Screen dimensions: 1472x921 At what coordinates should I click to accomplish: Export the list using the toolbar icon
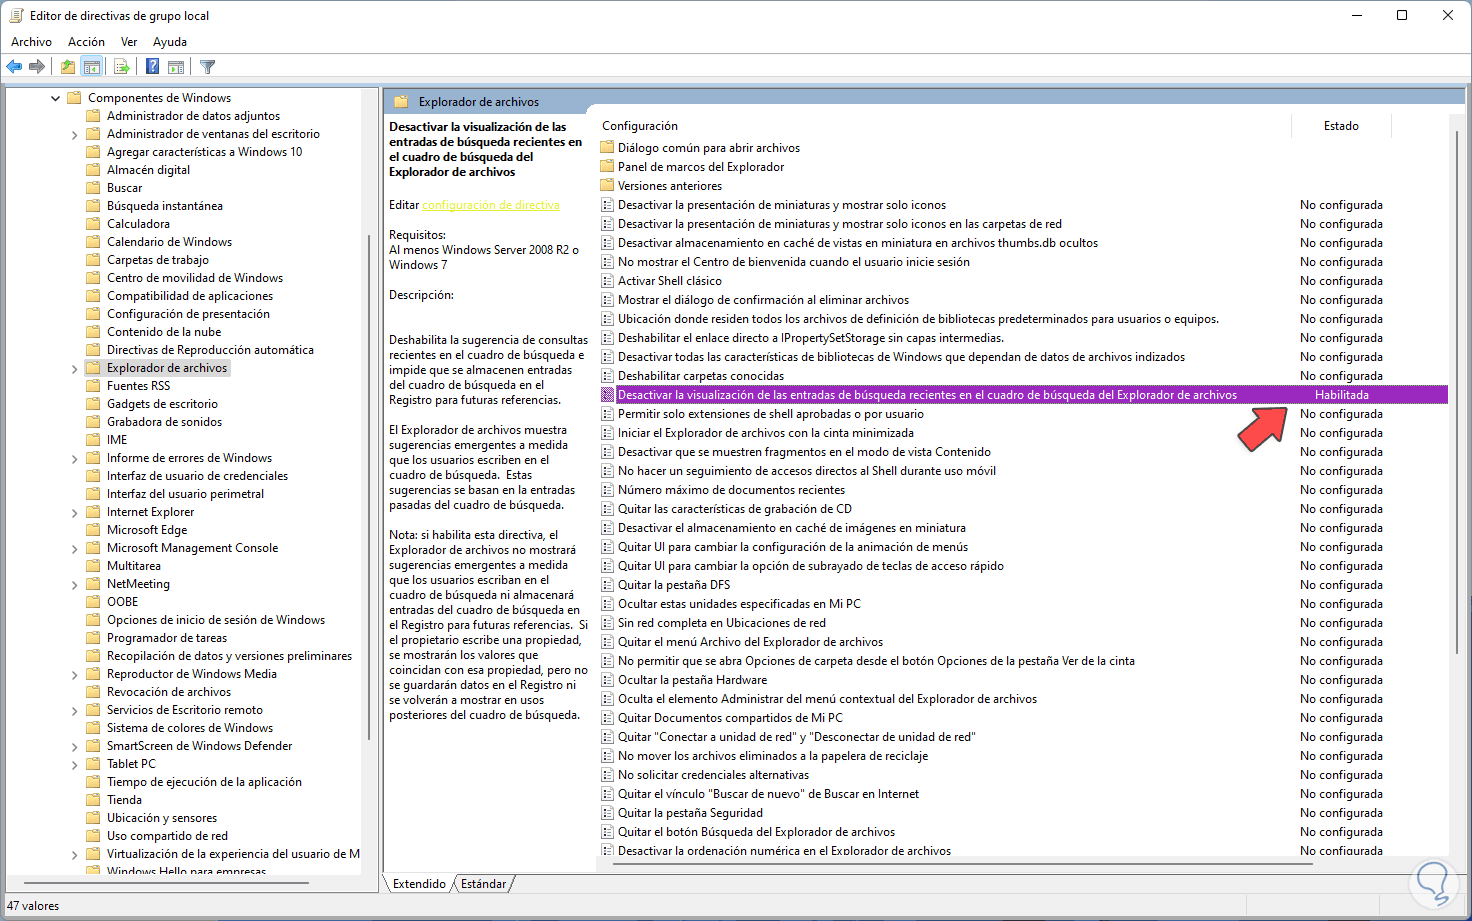[x=122, y=67]
